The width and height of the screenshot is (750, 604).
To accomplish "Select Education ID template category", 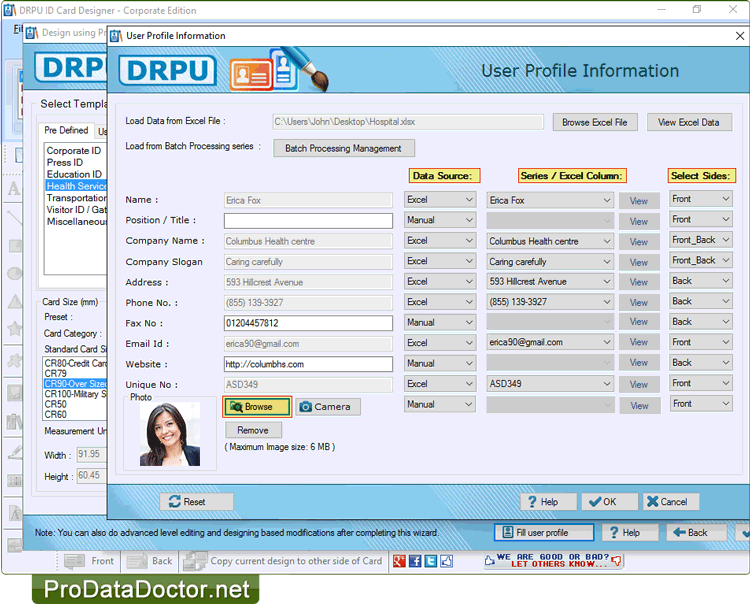I will tap(74, 175).
